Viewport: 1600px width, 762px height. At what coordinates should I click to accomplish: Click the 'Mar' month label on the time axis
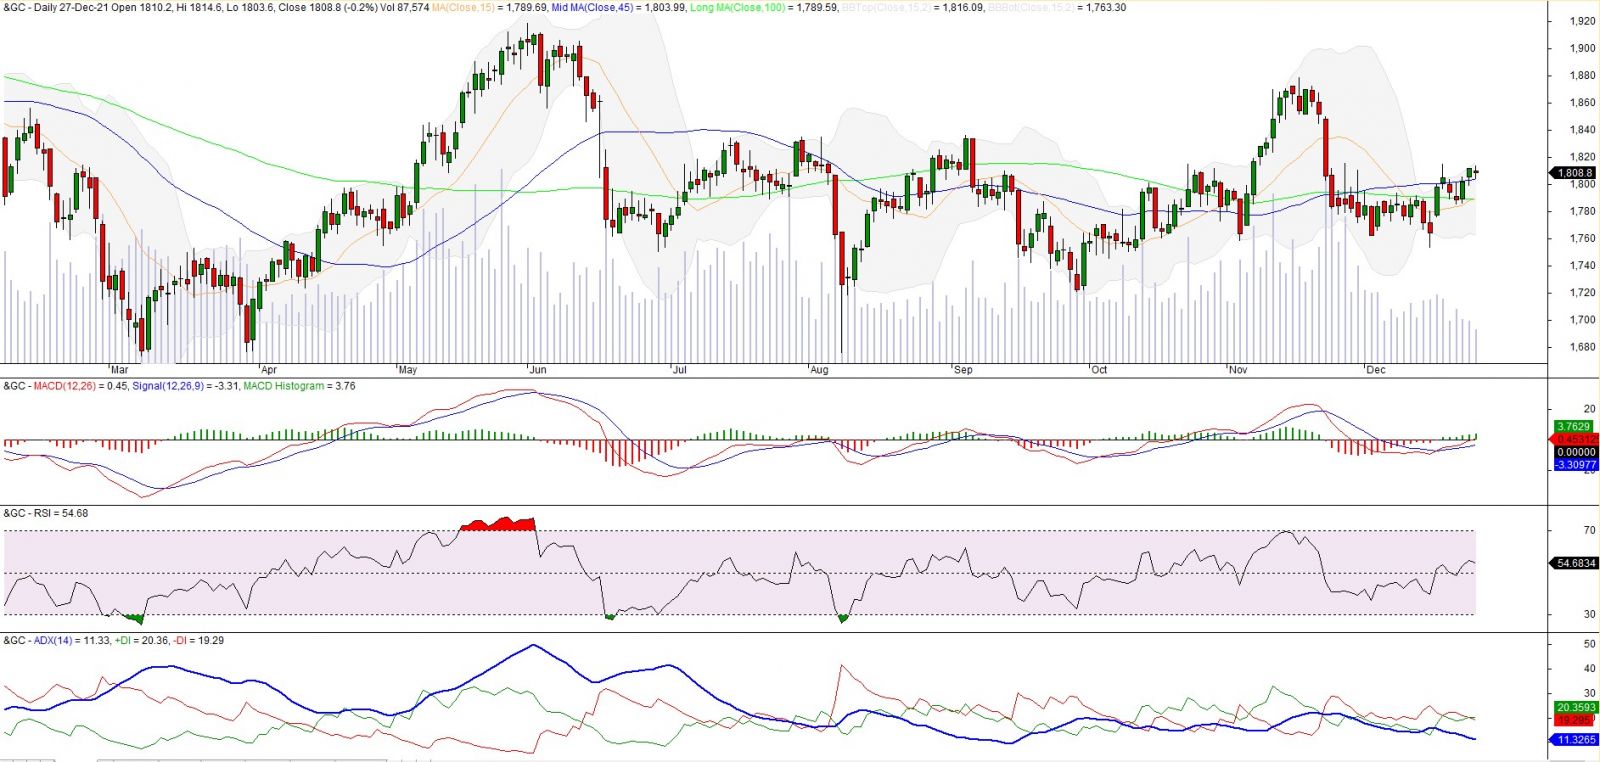(119, 370)
